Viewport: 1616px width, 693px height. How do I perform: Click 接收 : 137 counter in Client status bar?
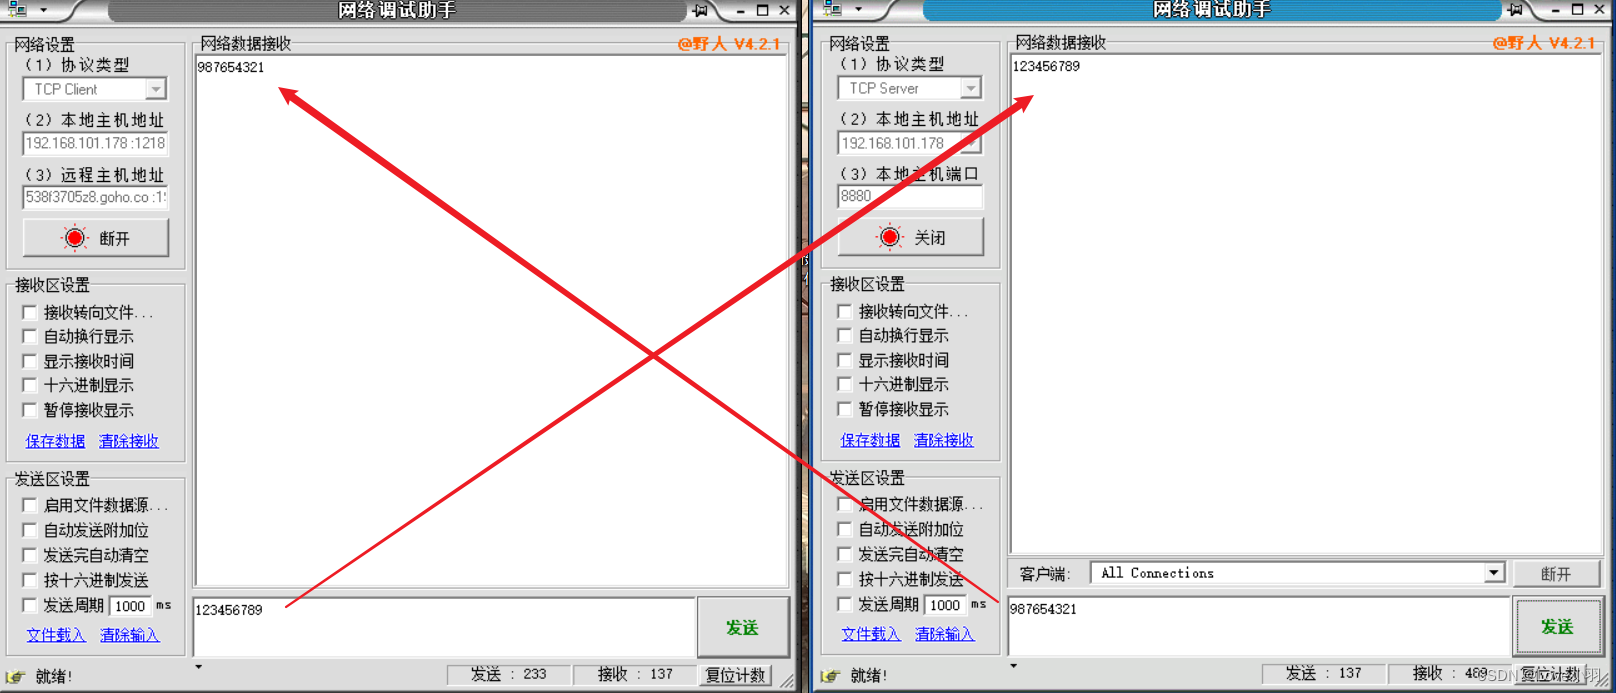tap(635, 675)
